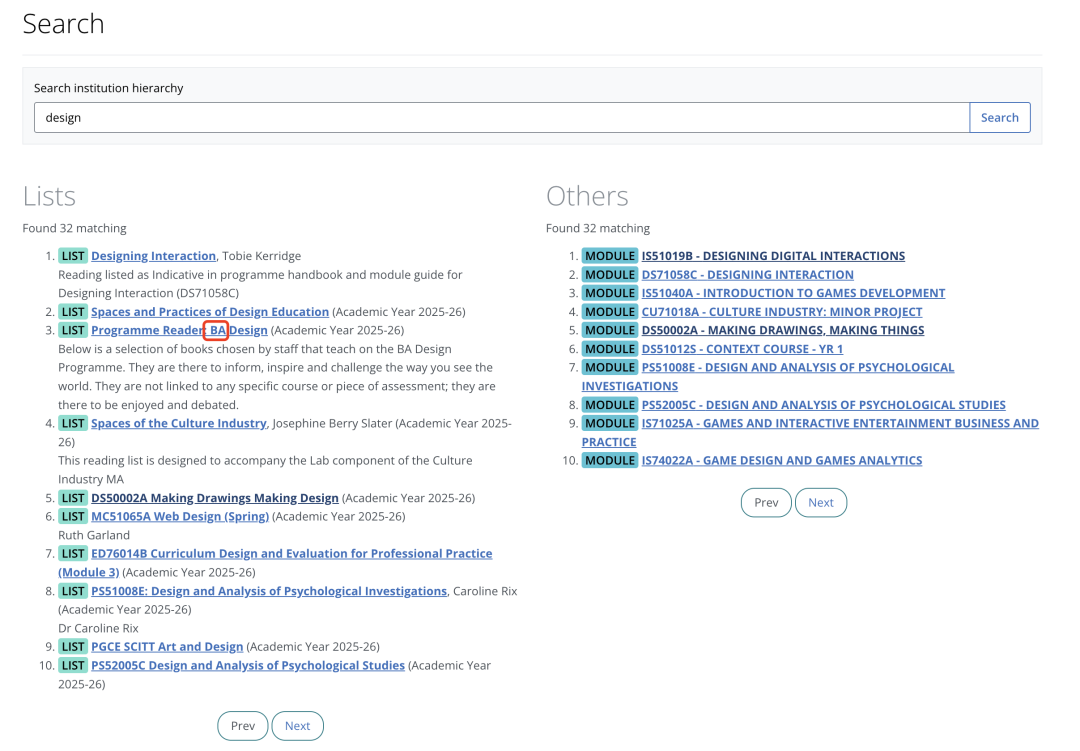The image size is (1080, 751).
Task: Click the "Search institution hierarchy" label
Action: pyautogui.click(x=109, y=88)
